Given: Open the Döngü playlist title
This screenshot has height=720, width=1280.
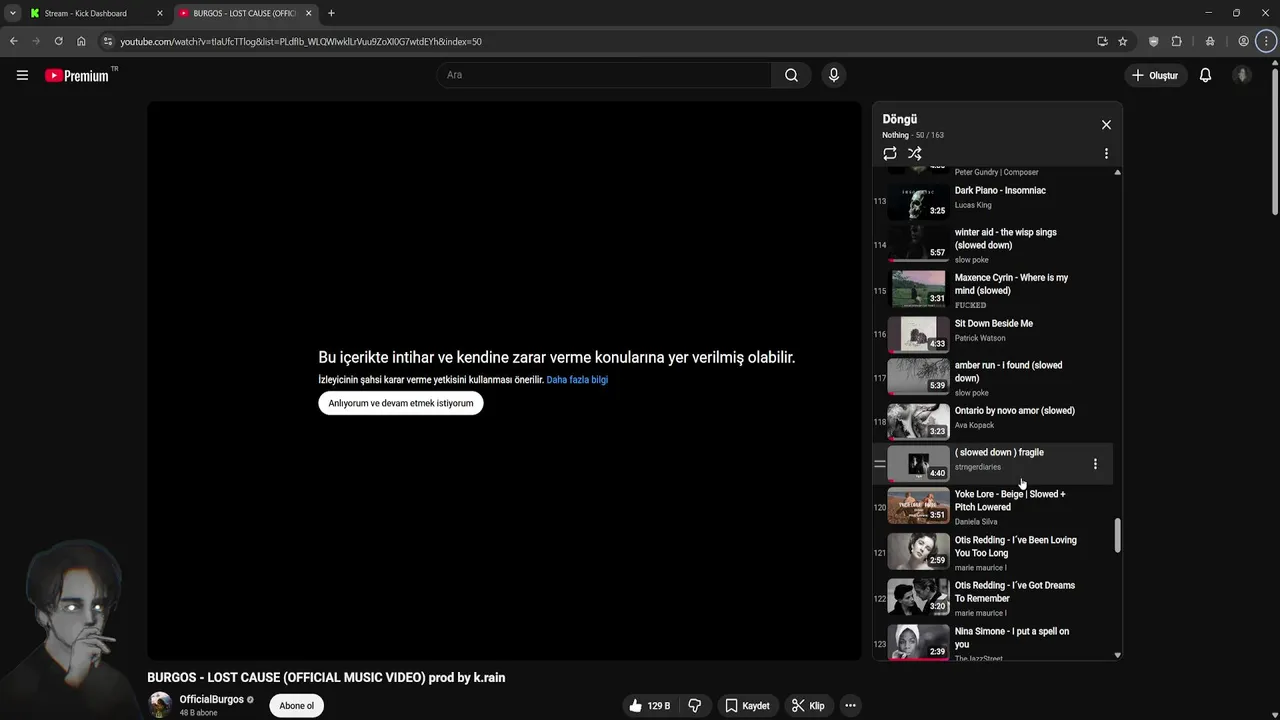Looking at the screenshot, I should pyautogui.click(x=900, y=119).
